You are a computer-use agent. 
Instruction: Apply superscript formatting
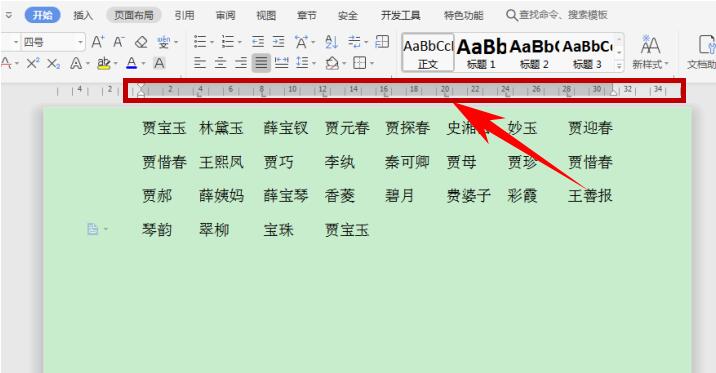[x=32, y=63]
